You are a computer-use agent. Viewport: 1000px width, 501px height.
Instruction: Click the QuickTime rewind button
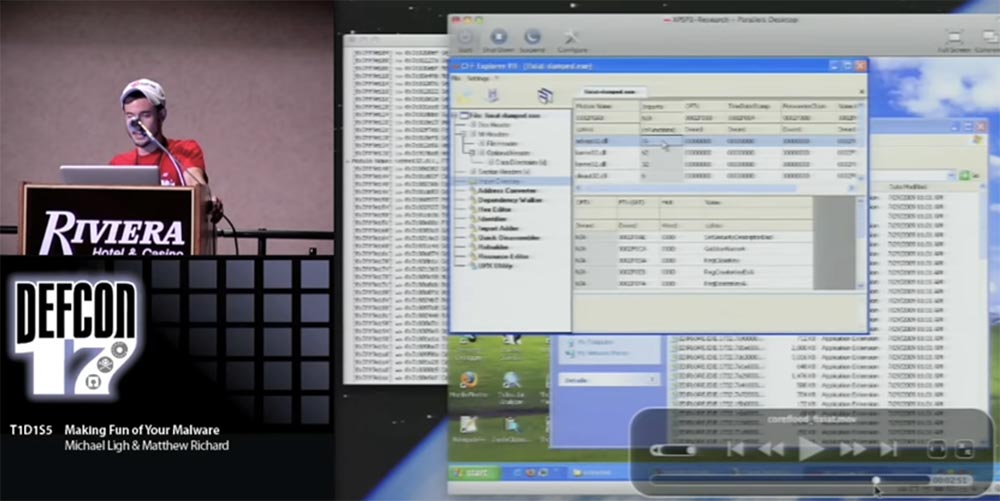(x=771, y=449)
